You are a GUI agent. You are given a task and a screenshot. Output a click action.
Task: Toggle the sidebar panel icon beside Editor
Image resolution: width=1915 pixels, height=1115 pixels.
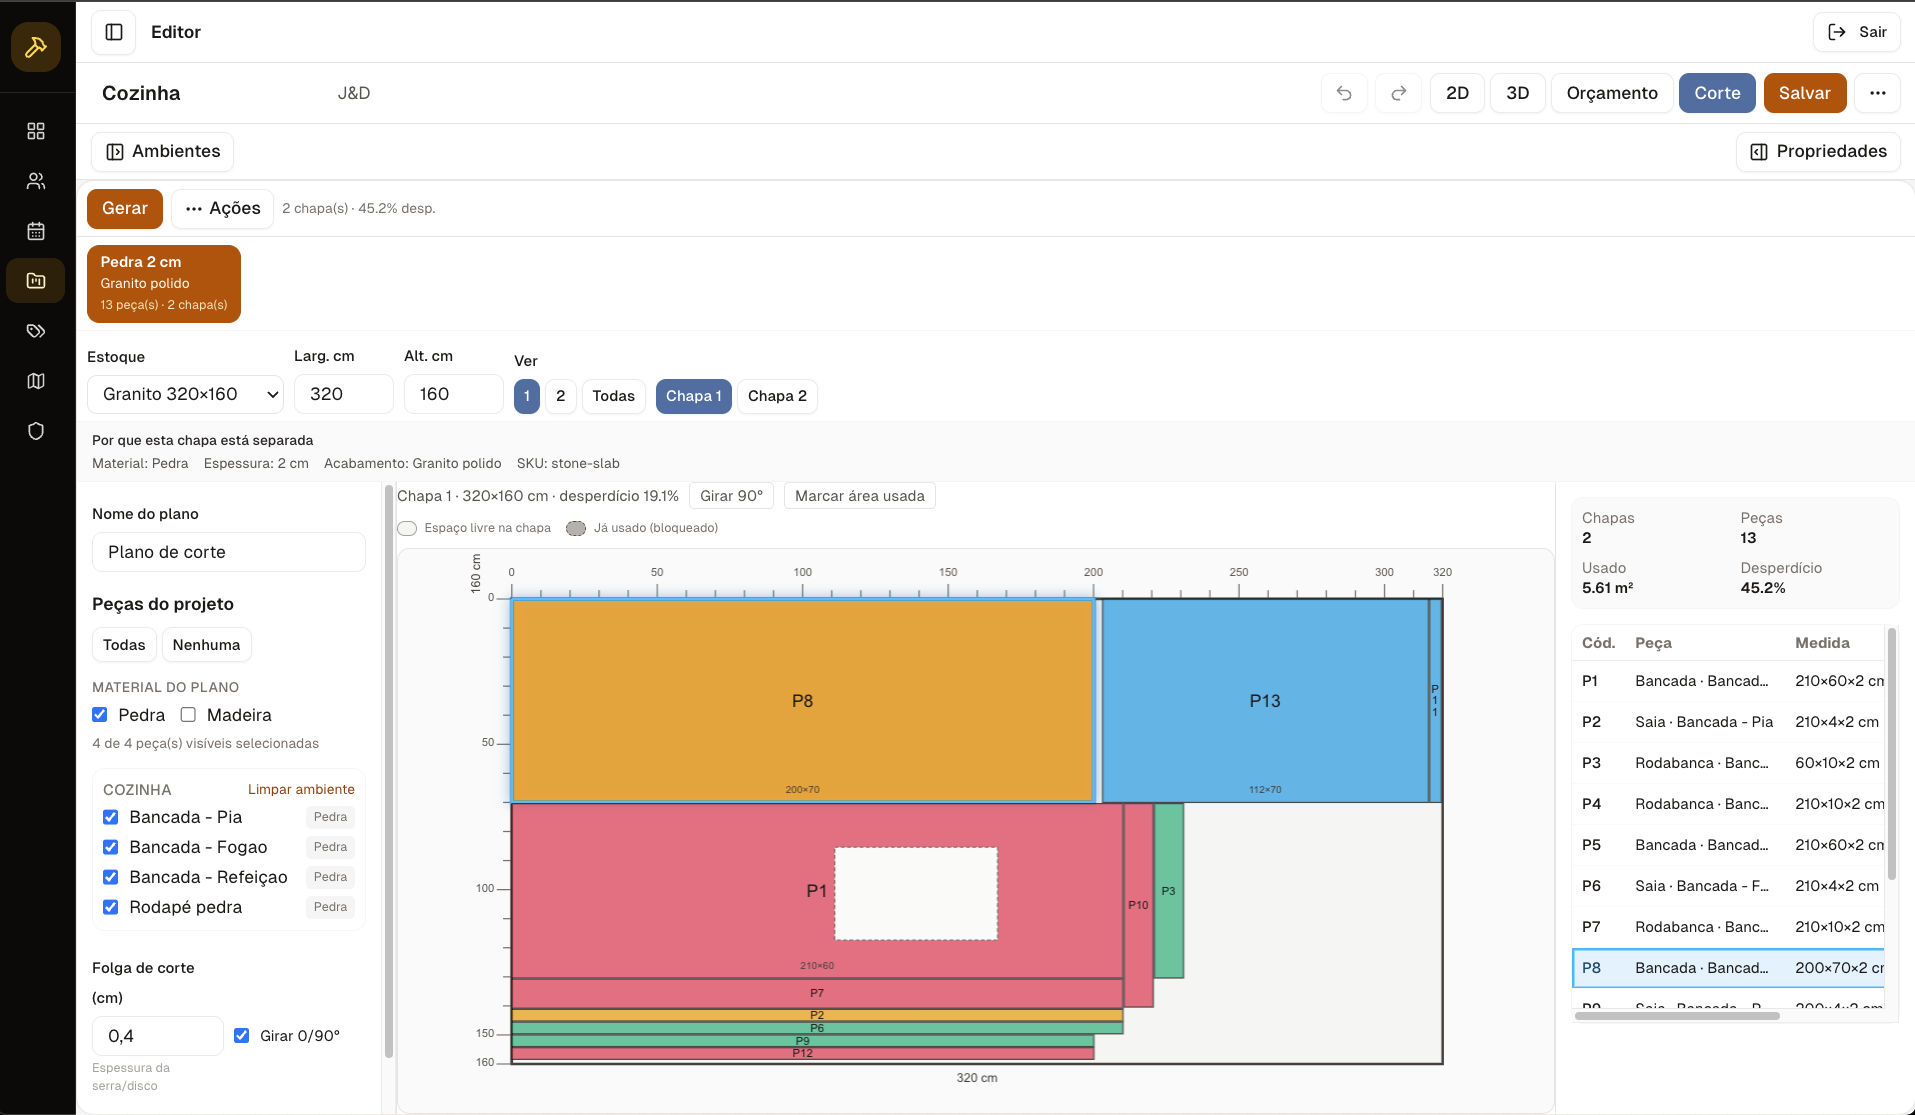coord(114,32)
